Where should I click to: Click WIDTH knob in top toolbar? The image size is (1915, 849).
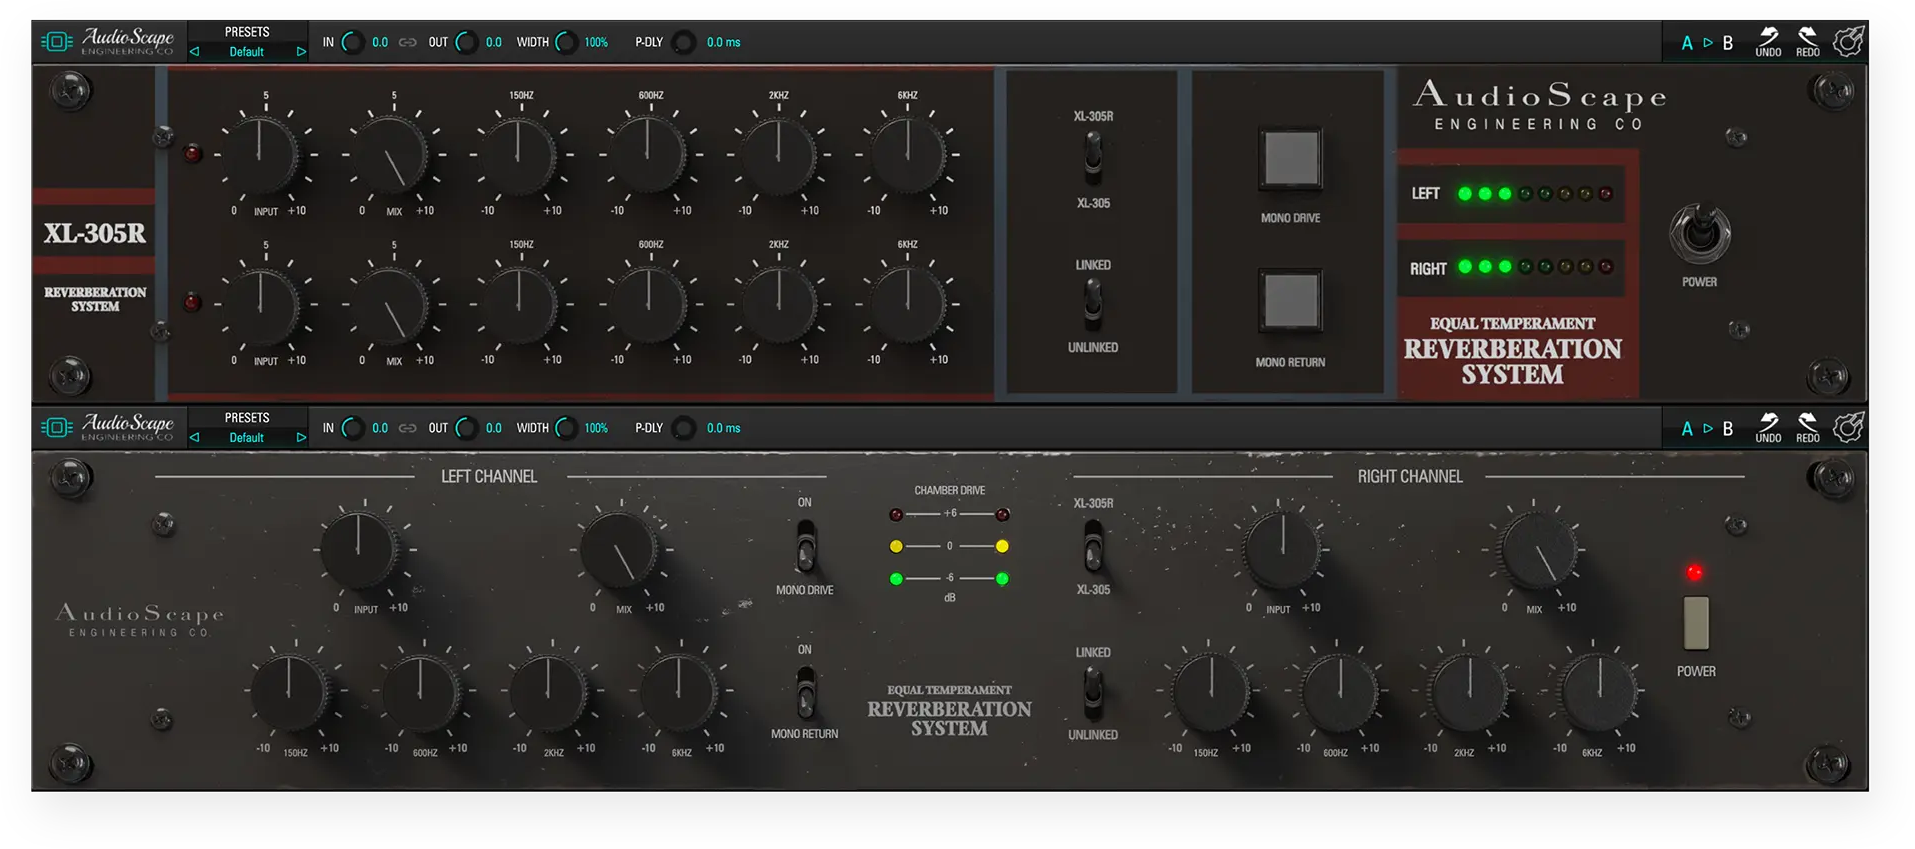[566, 42]
